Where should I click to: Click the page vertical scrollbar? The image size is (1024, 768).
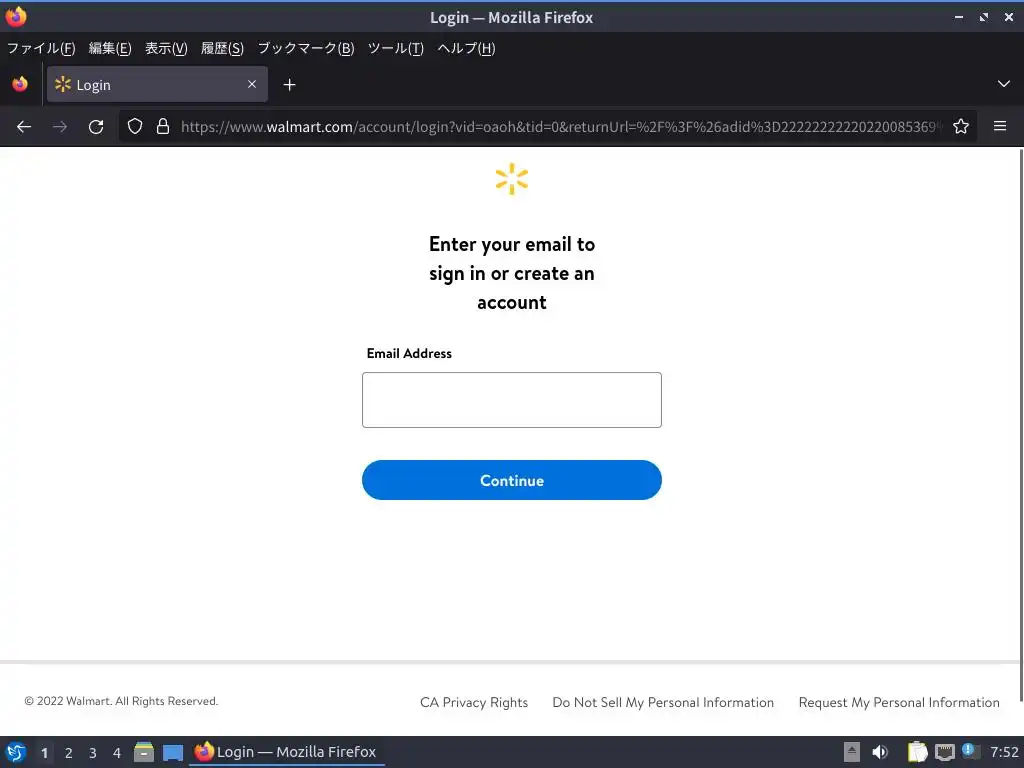[1020, 424]
